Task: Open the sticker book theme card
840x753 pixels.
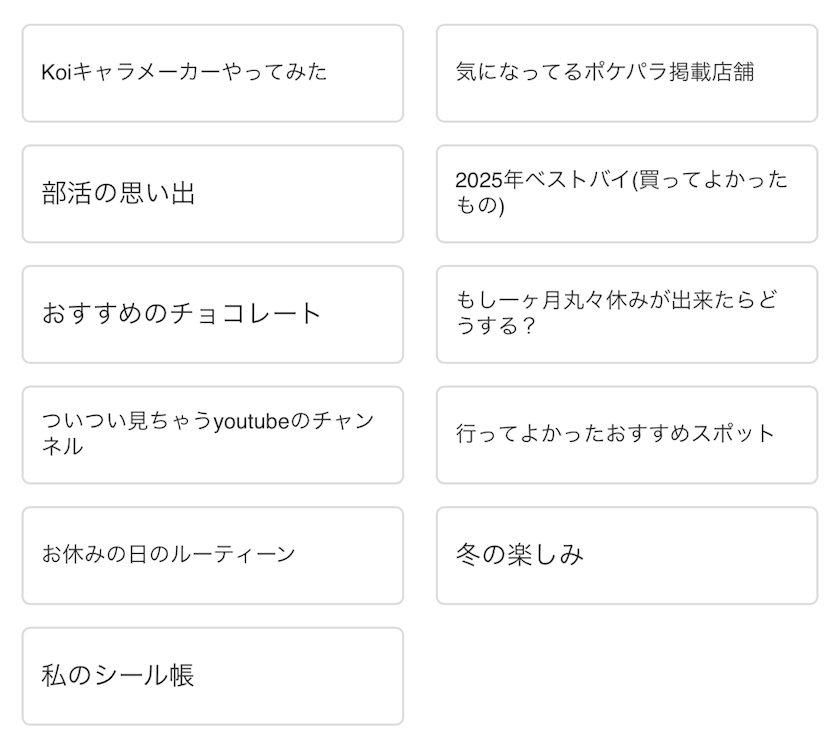Action: (x=212, y=676)
